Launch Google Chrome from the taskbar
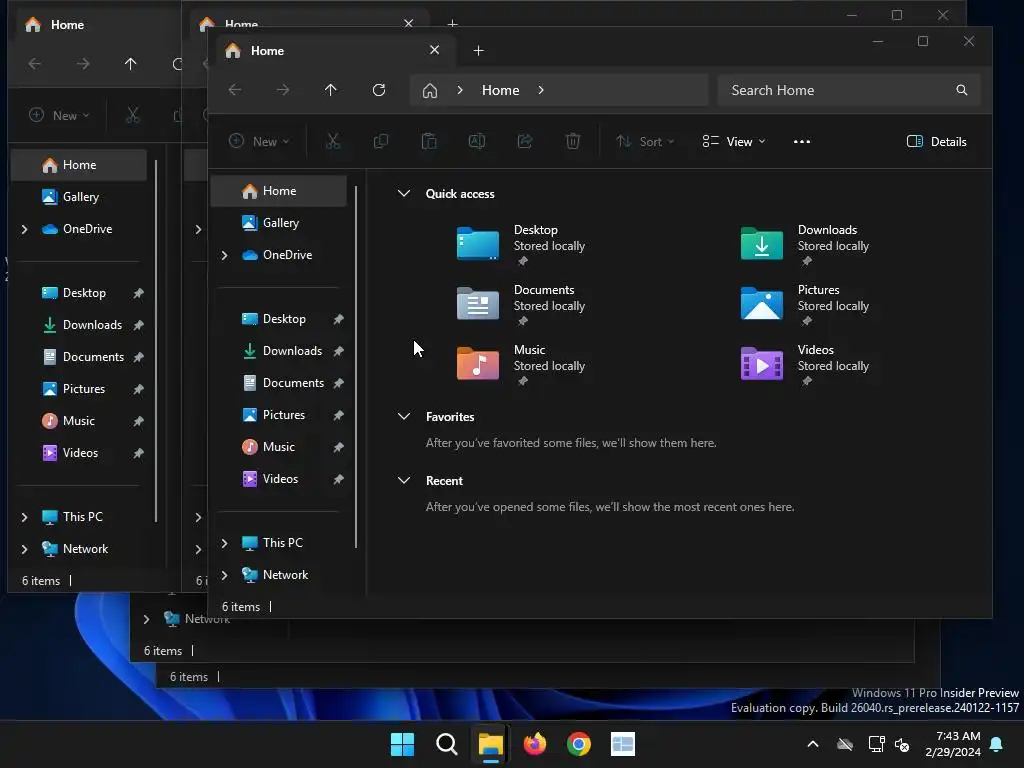1024x768 pixels. pyautogui.click(x=579, y=744)
